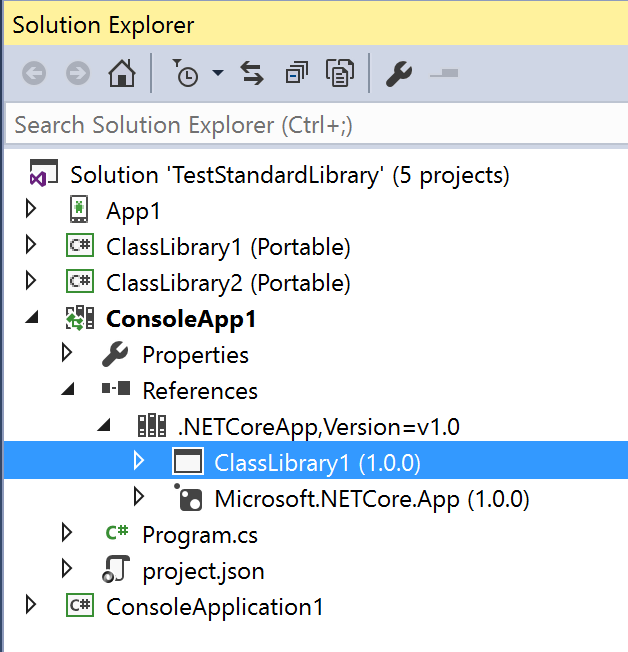Click the Properties wrench icon in tree
The width and height of the screenshot is (628, 652).
[115, 354]
